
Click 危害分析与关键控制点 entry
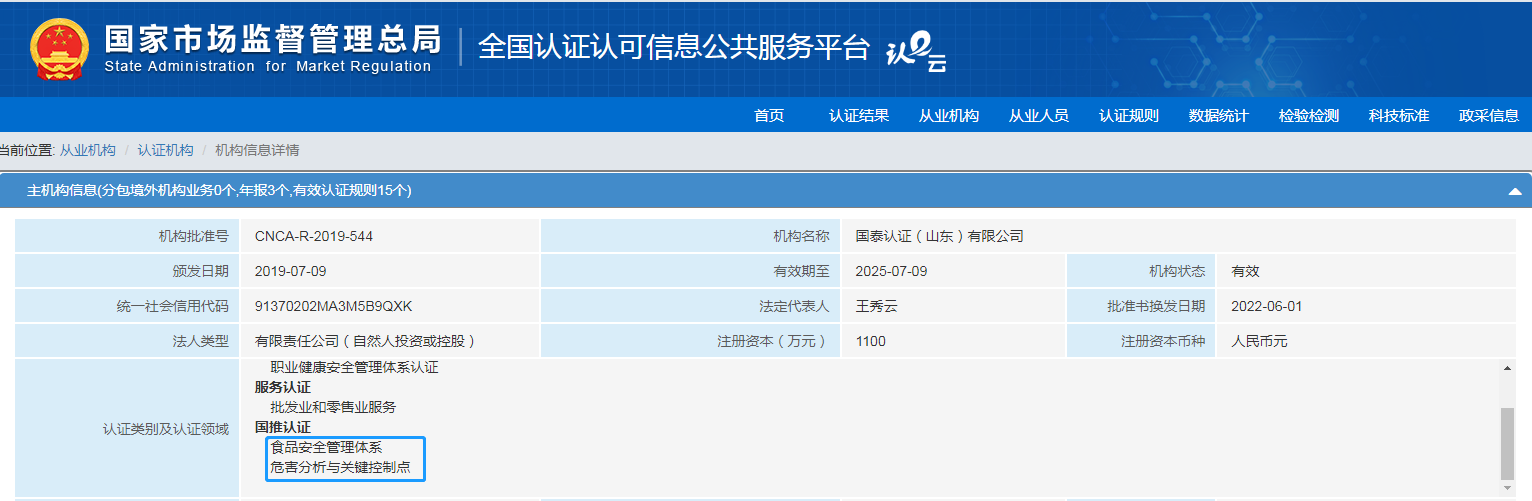pyautogui.click(x=340, y=467)
